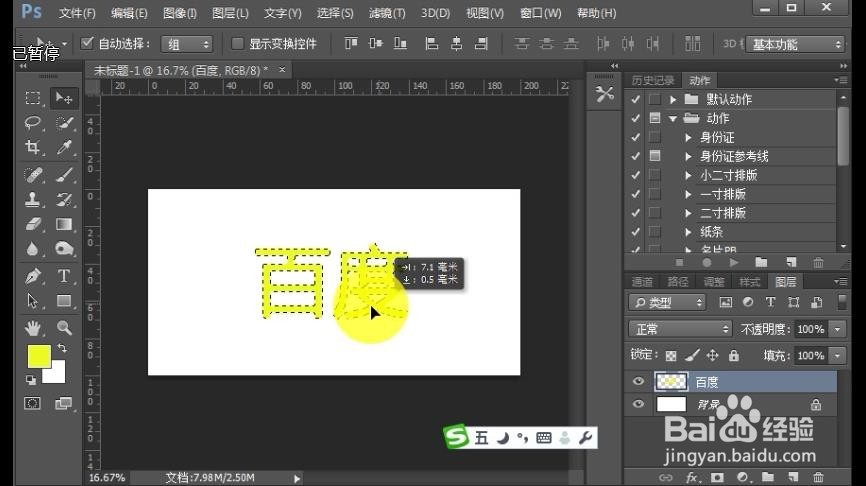Click the white background color swatch
This screenshot has width=866, height=486.
click(x=59, y=376)
